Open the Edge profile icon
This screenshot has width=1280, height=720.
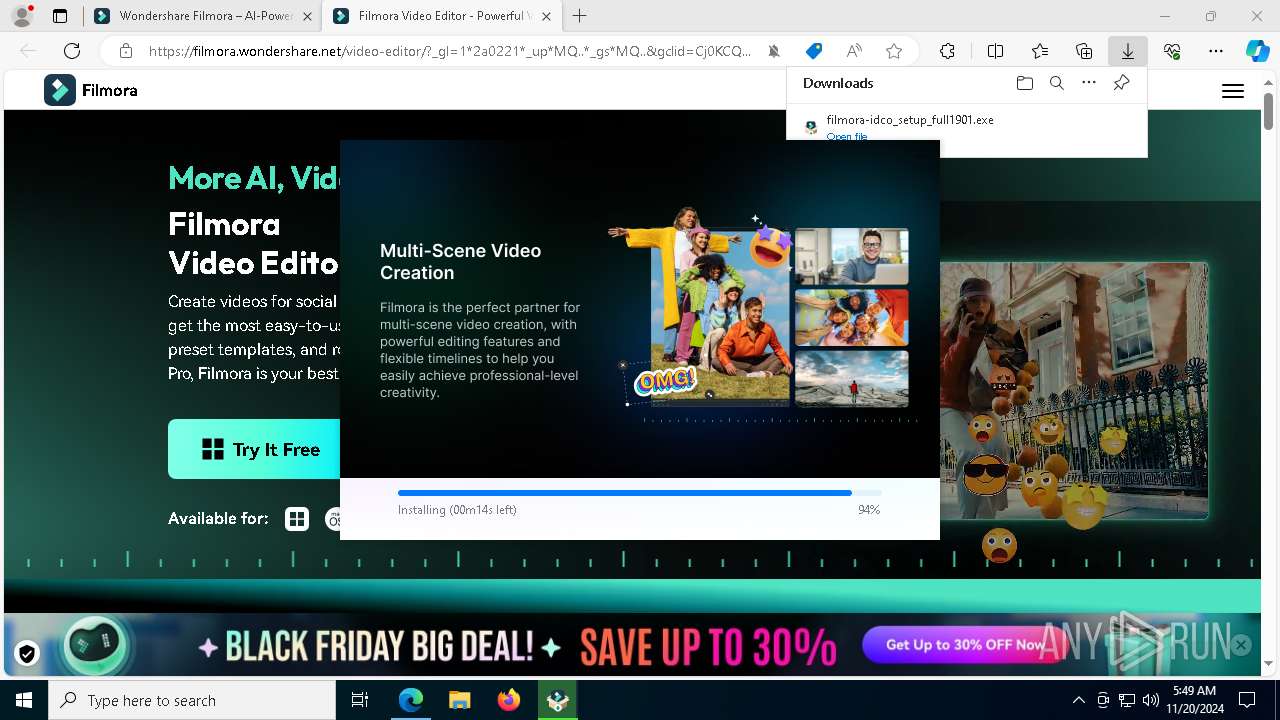(x=22, y=16)
